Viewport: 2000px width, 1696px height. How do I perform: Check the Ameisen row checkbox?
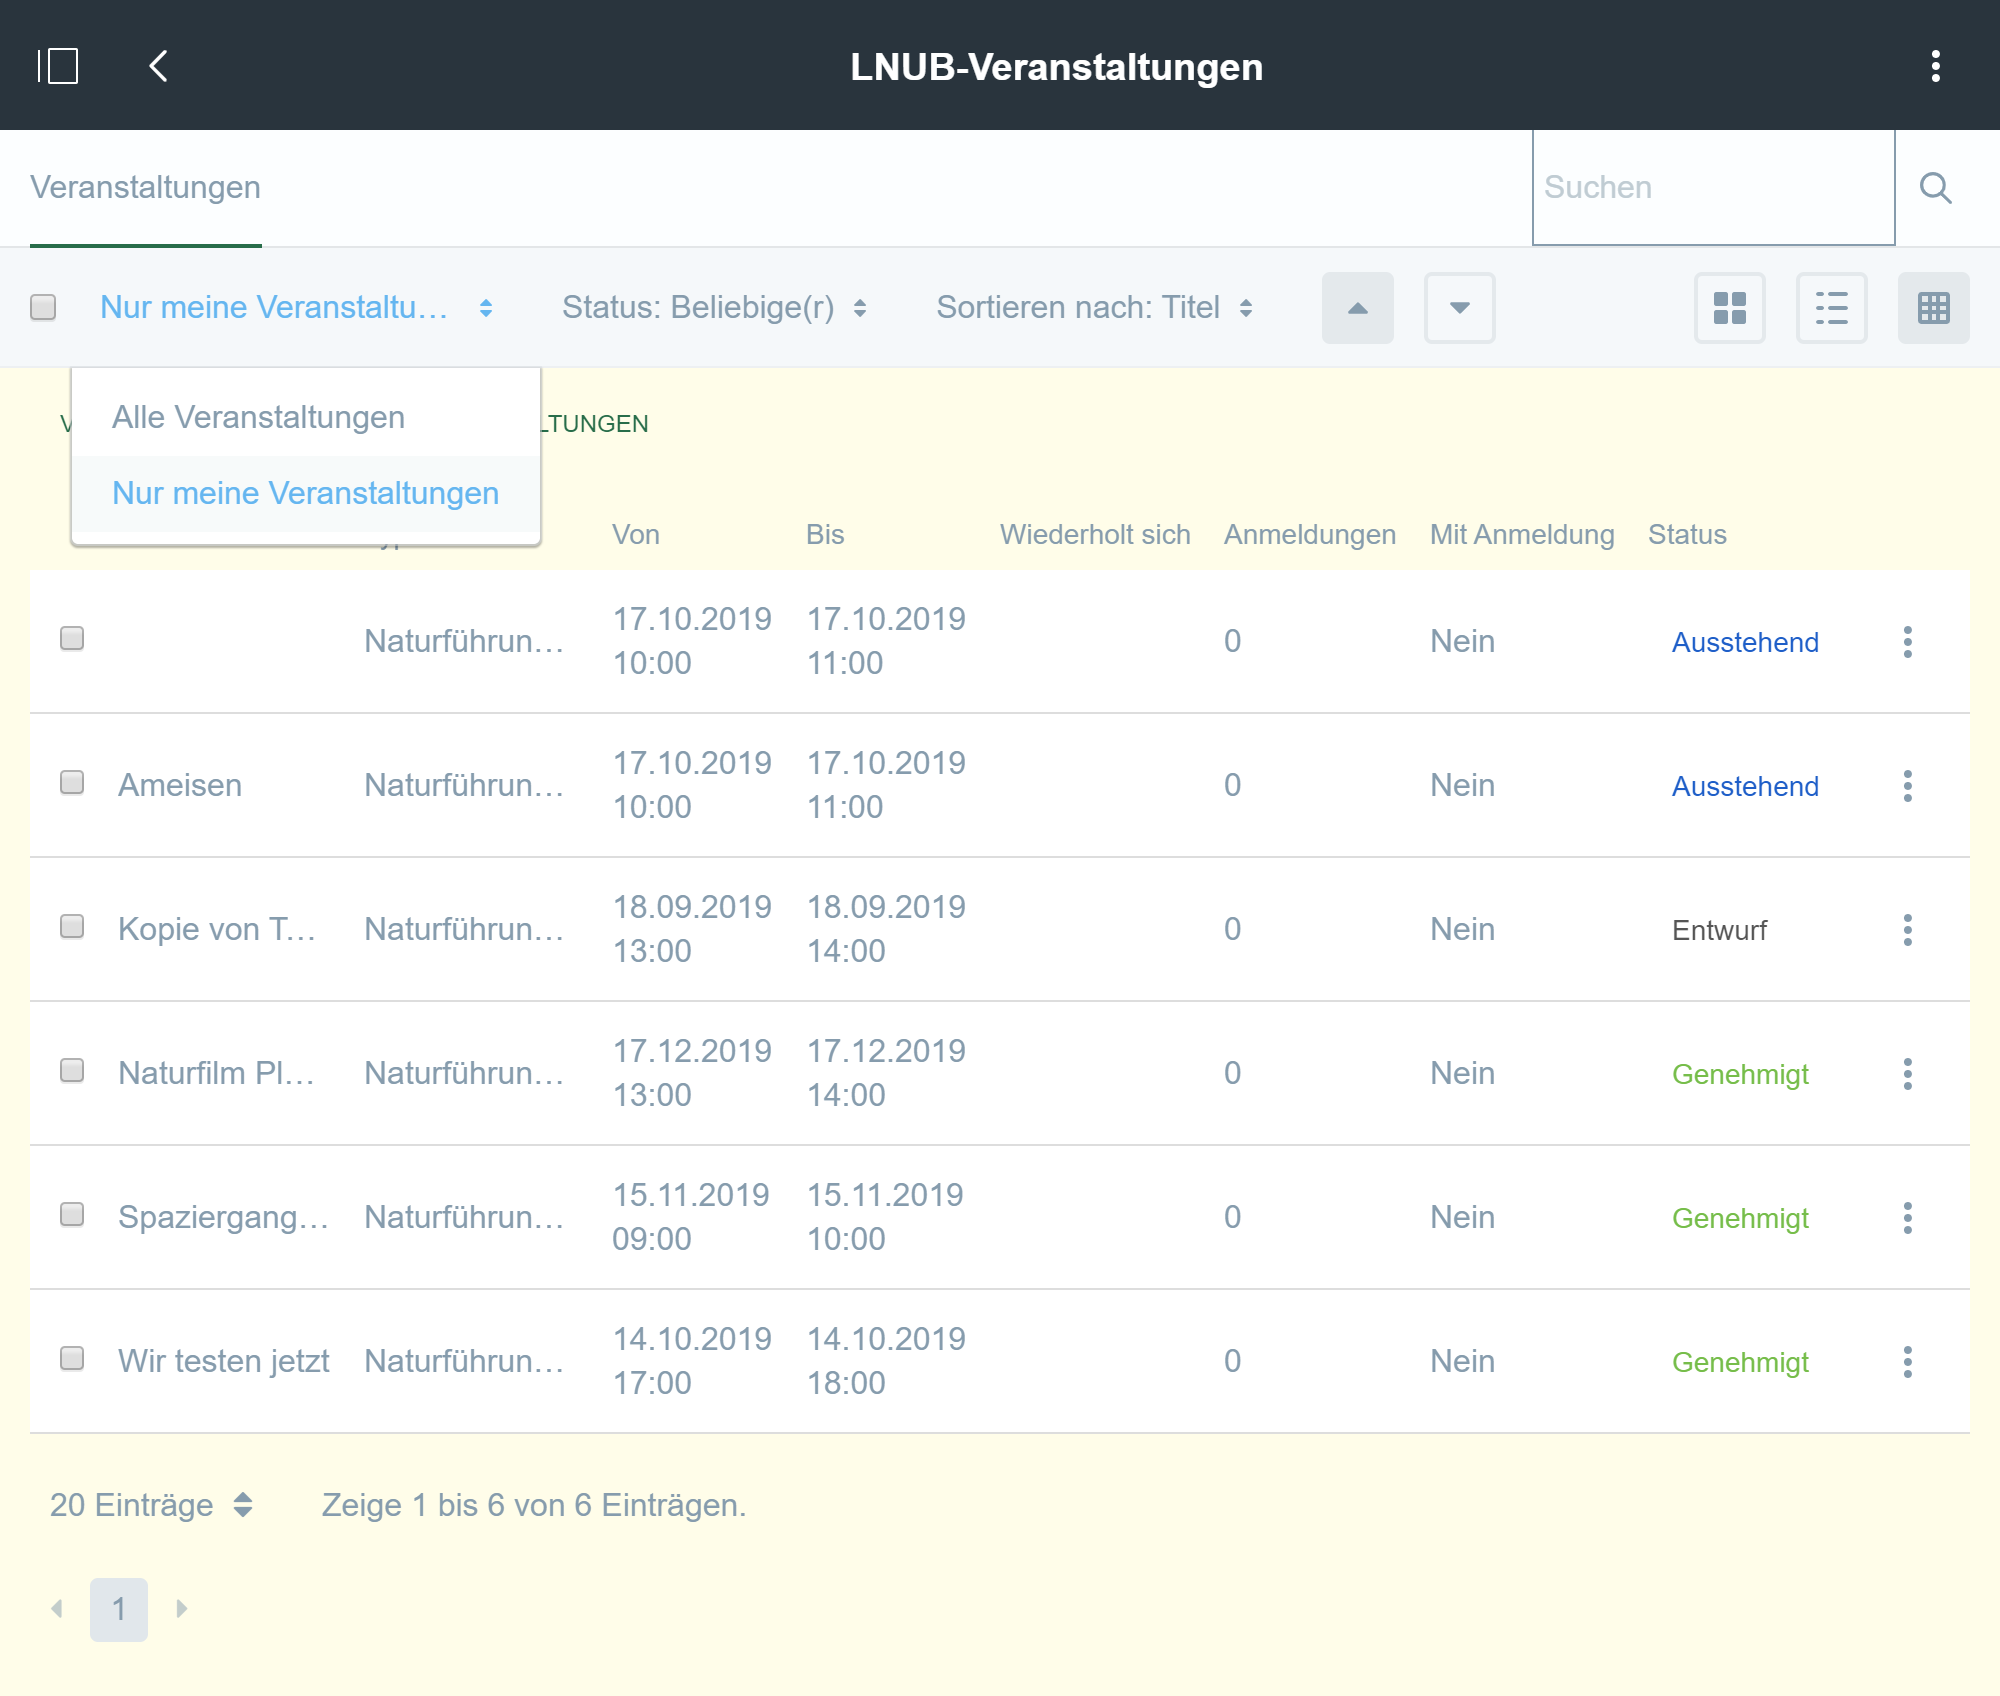pos(72,782)
